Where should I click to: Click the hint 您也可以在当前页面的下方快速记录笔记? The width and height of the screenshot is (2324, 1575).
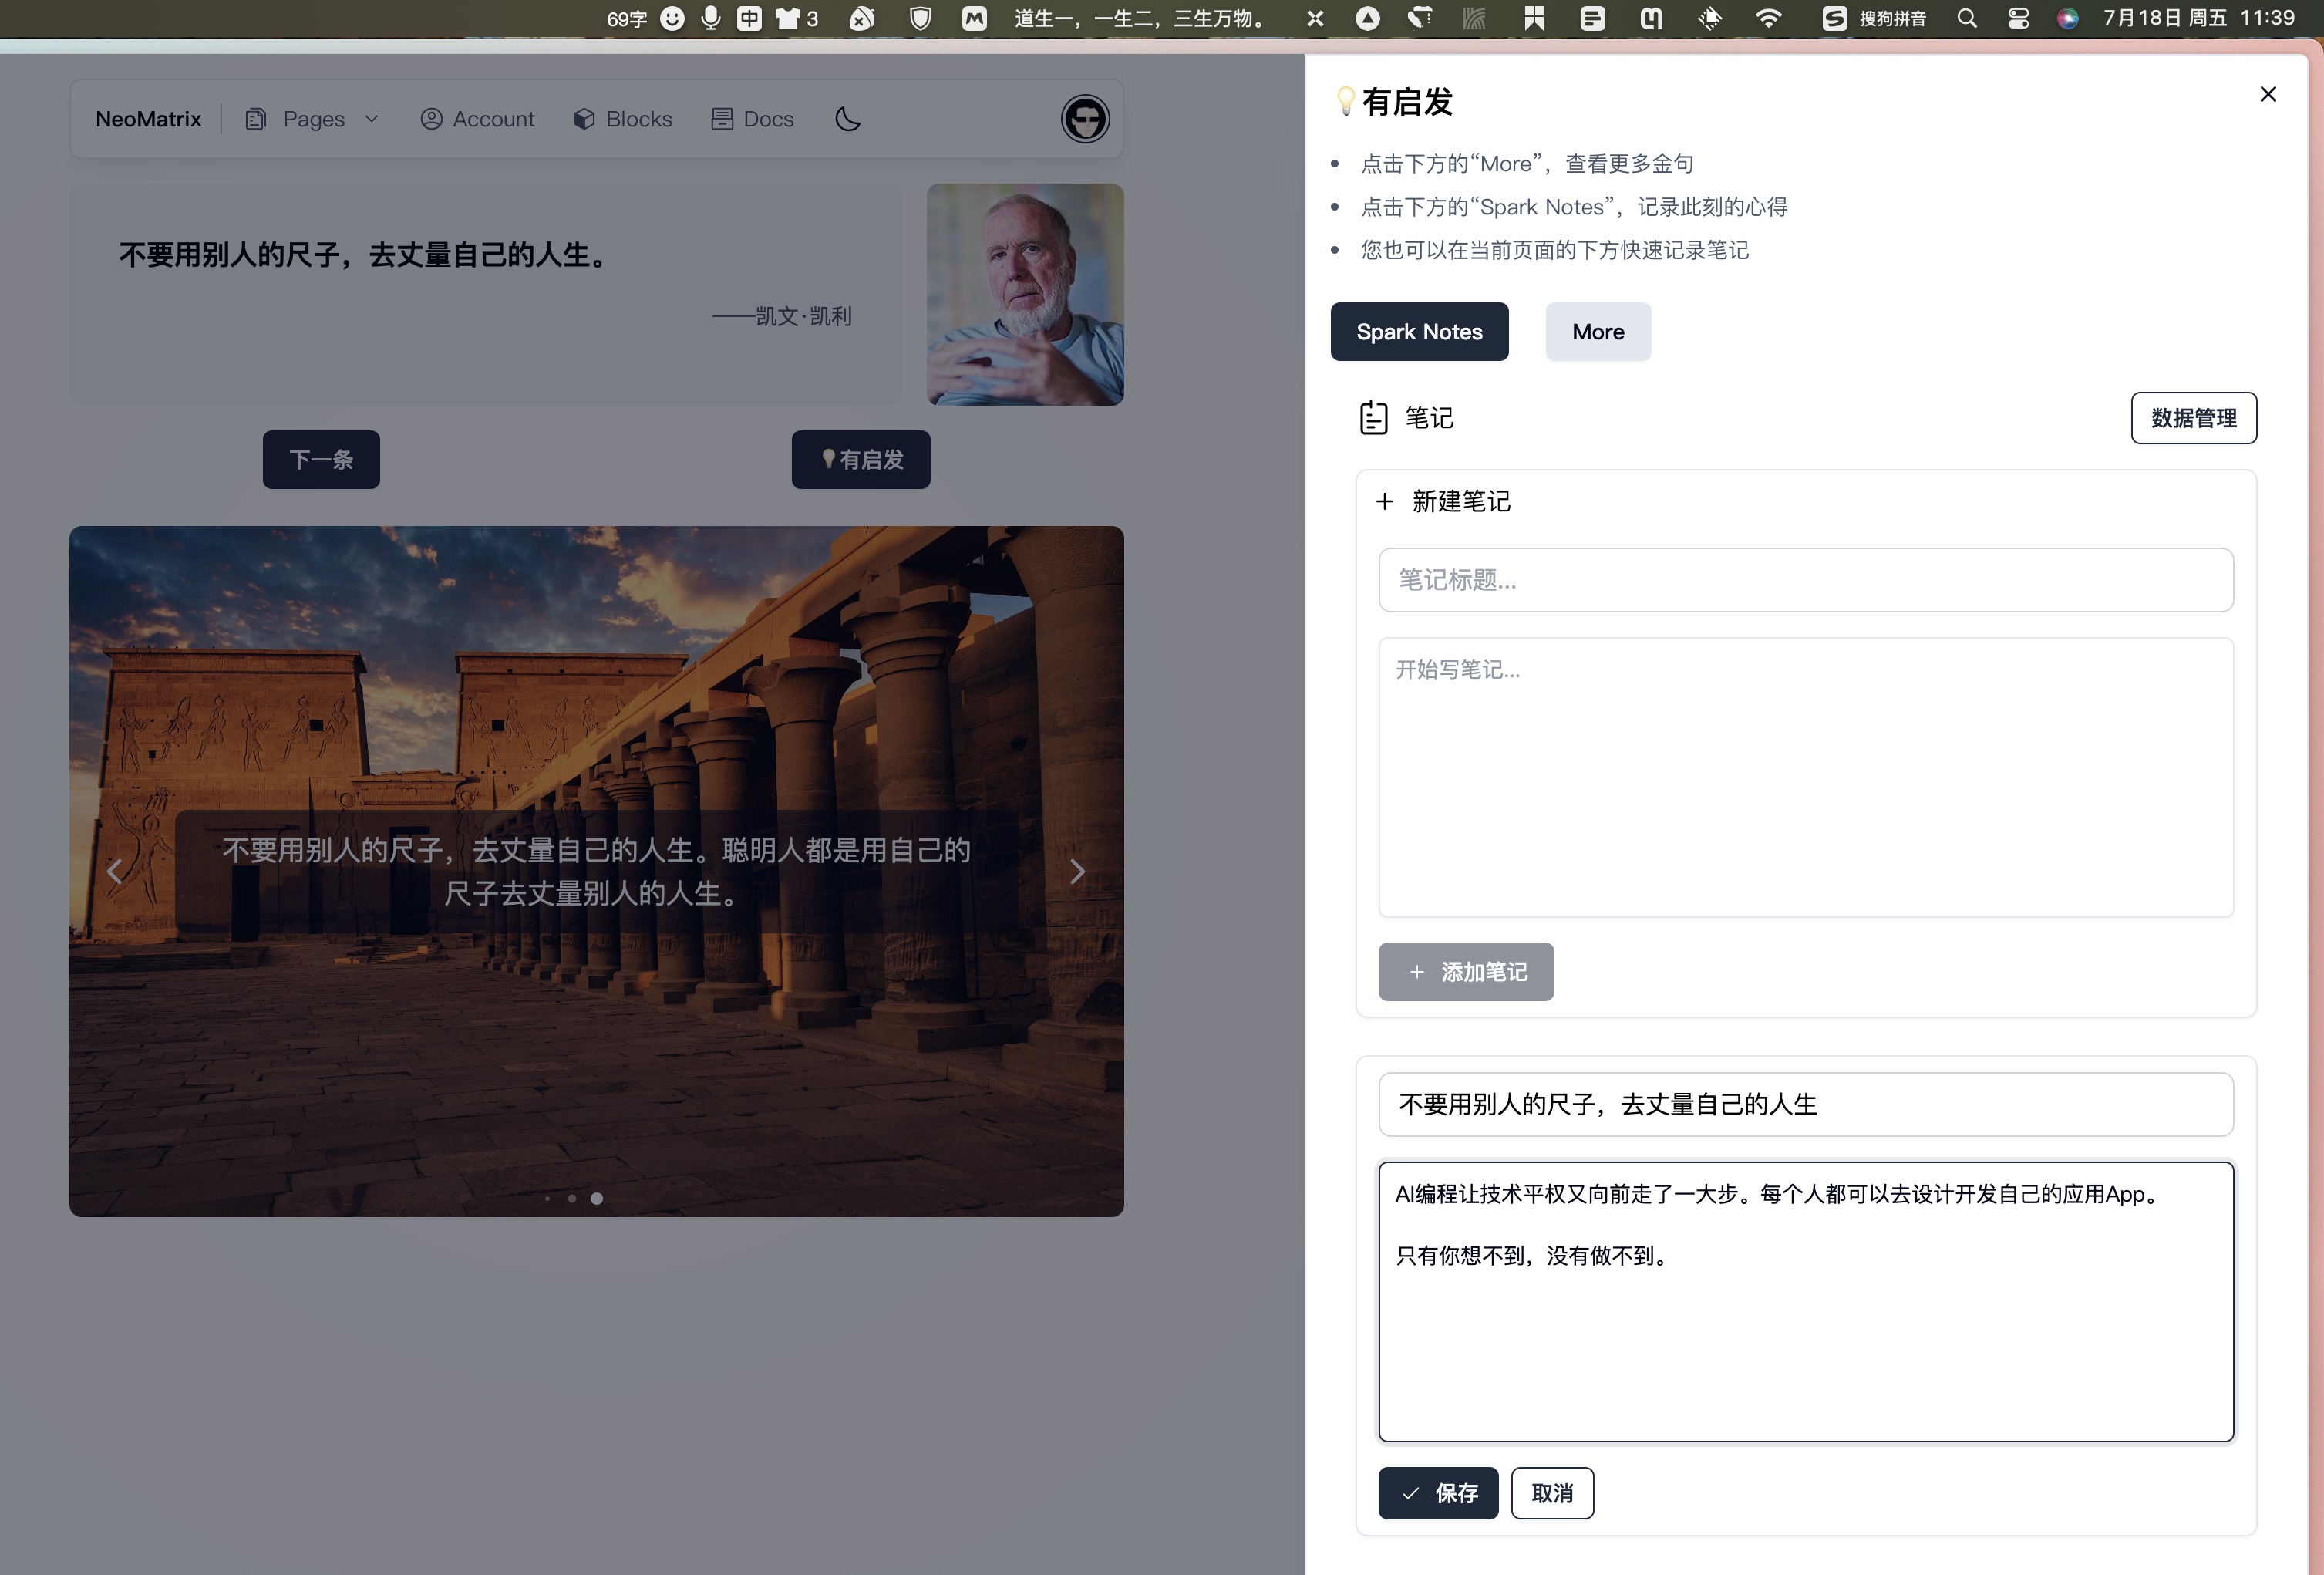tap(1555, 250)
